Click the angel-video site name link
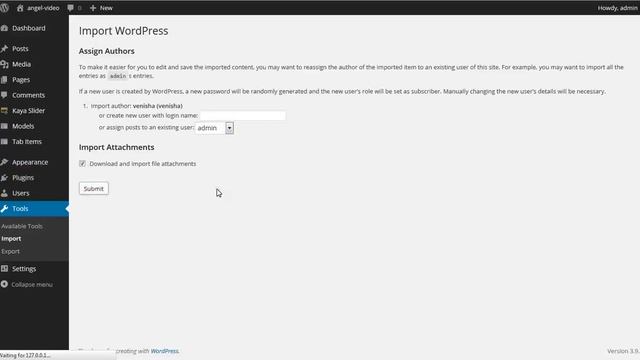Image resolution: width=640 pixels, height=360 pixels. (x=43, y=8)
